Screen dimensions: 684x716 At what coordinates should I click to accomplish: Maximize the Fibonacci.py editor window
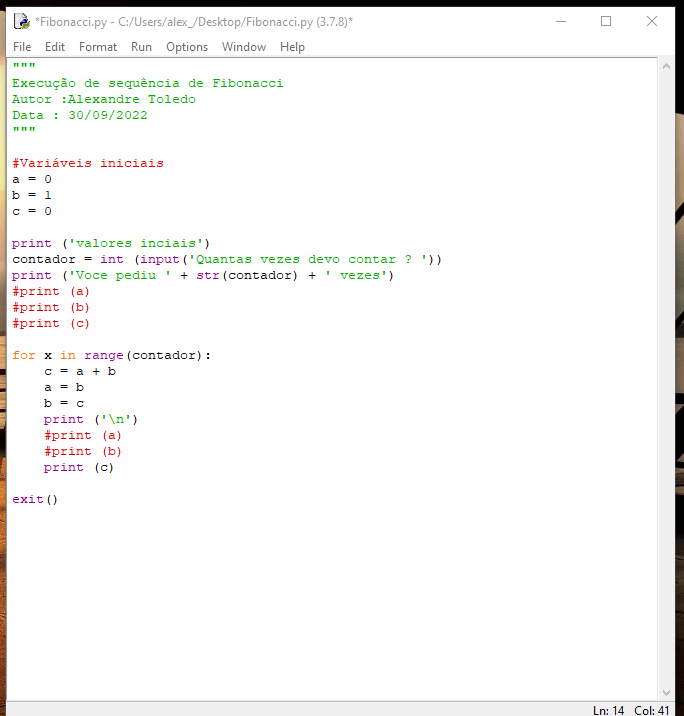click(605, 21)
